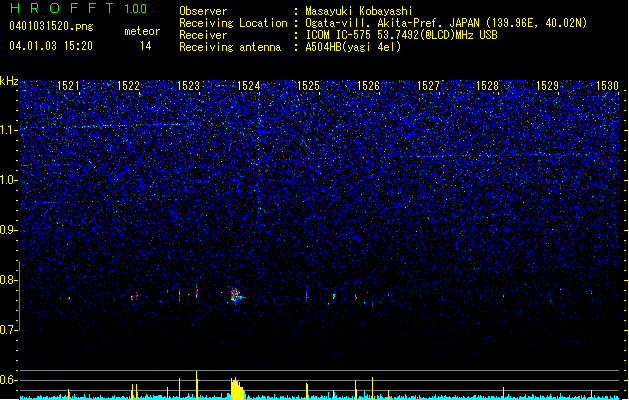The height and width of the screenshot is (400, 629).
Task: Click the 1523 time axis marker
Action: [189, 86]
